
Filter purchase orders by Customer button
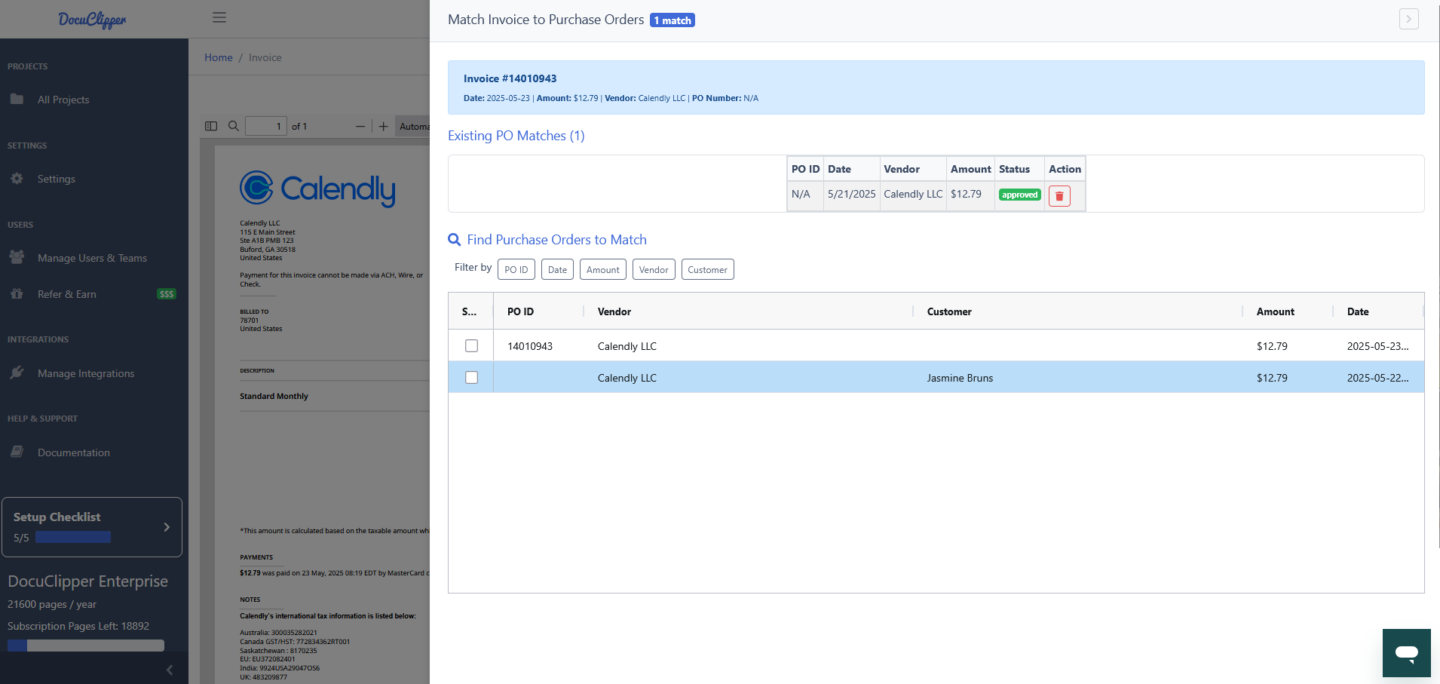tap(708, 269)
